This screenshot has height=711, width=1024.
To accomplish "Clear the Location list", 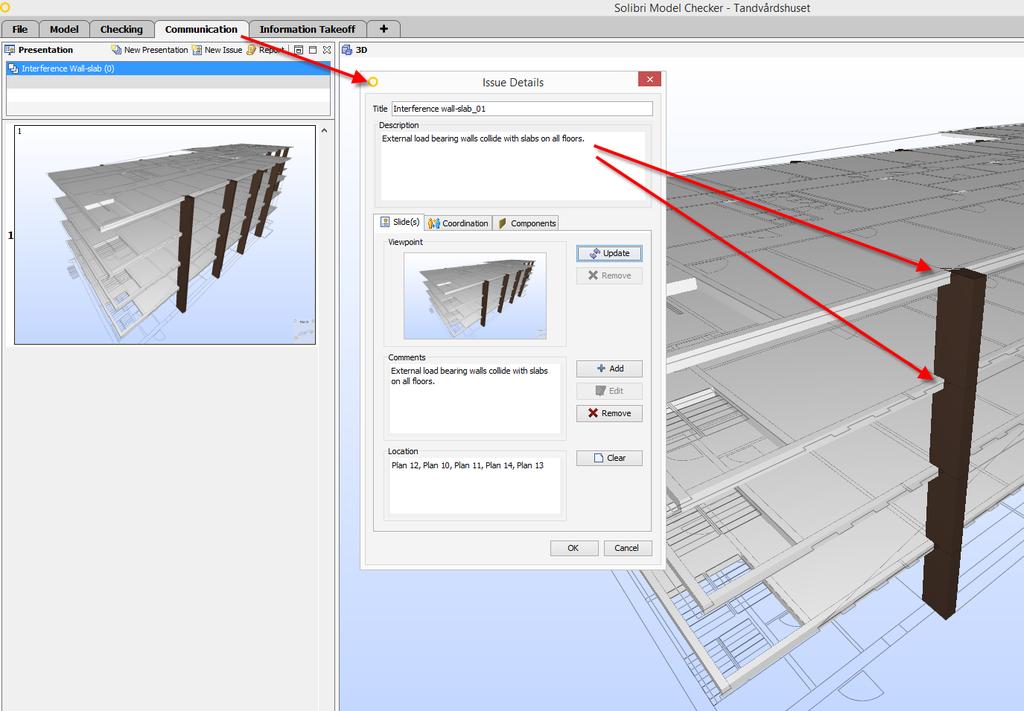I will point(609,458).
